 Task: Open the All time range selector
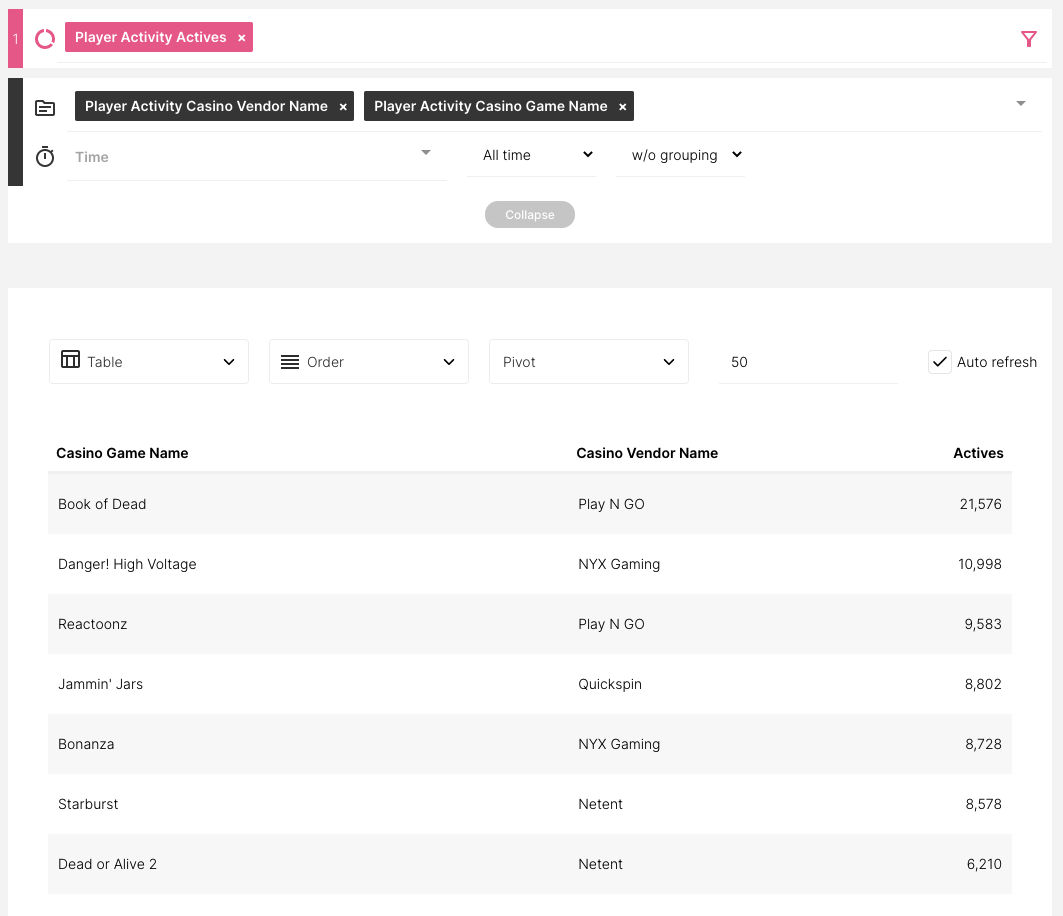532,155
